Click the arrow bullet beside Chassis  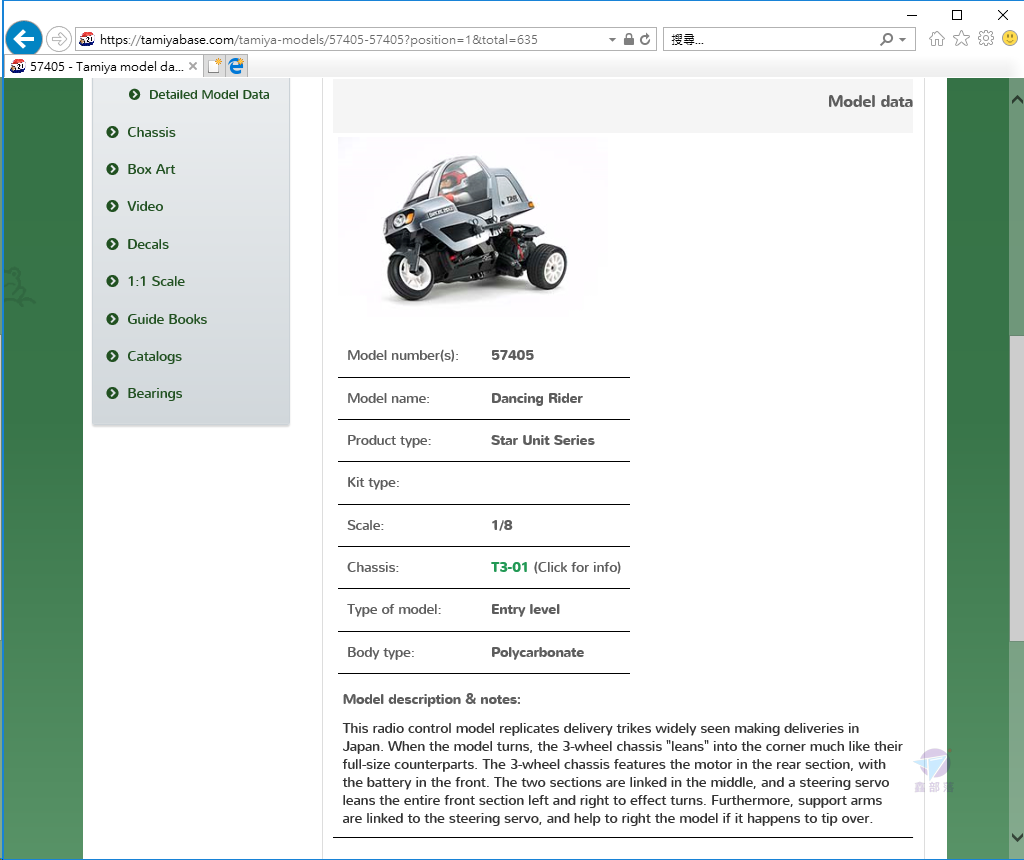tap(113, 132)
